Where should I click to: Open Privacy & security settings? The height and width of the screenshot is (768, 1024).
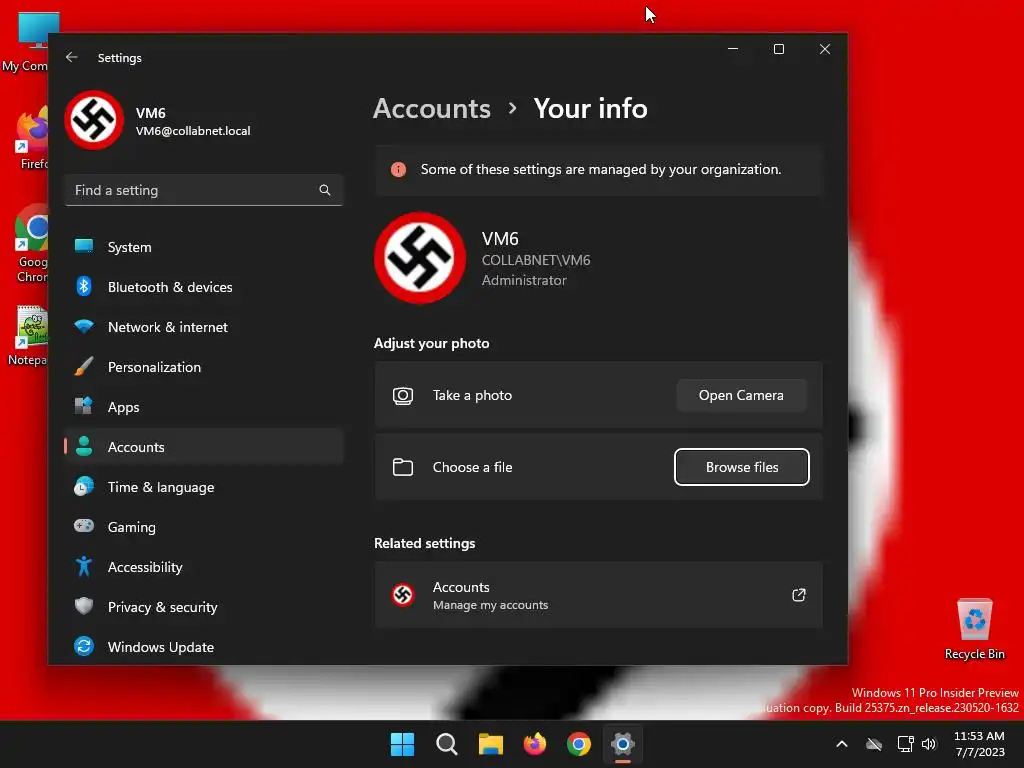click(x=204, y=607)
